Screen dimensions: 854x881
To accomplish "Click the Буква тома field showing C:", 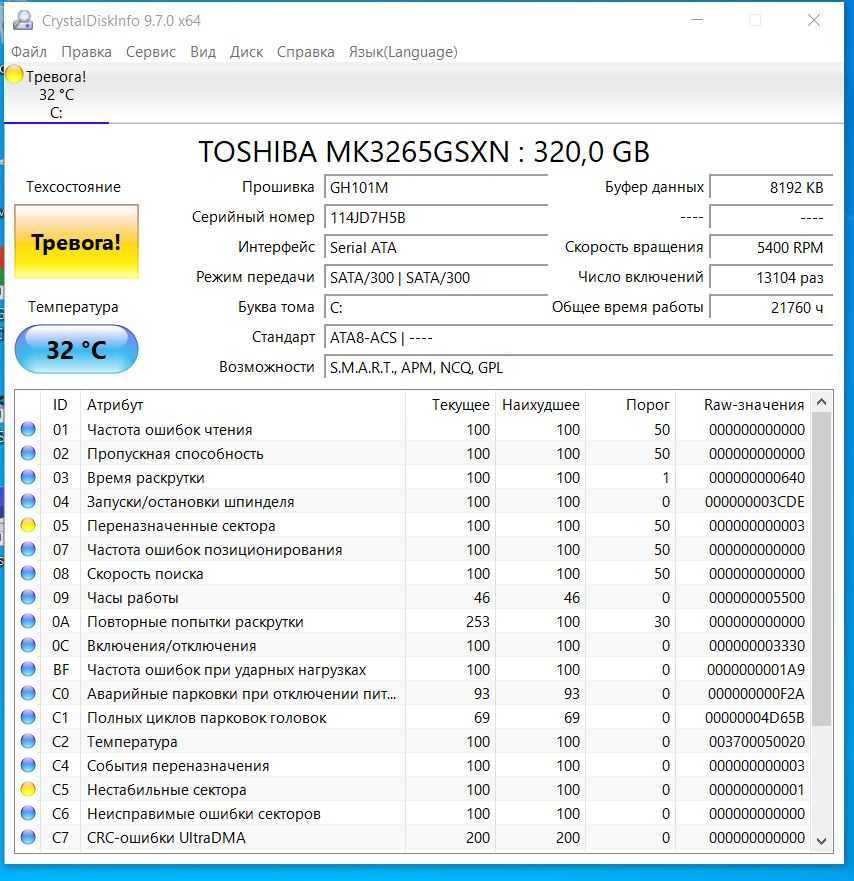I will 436,307.
